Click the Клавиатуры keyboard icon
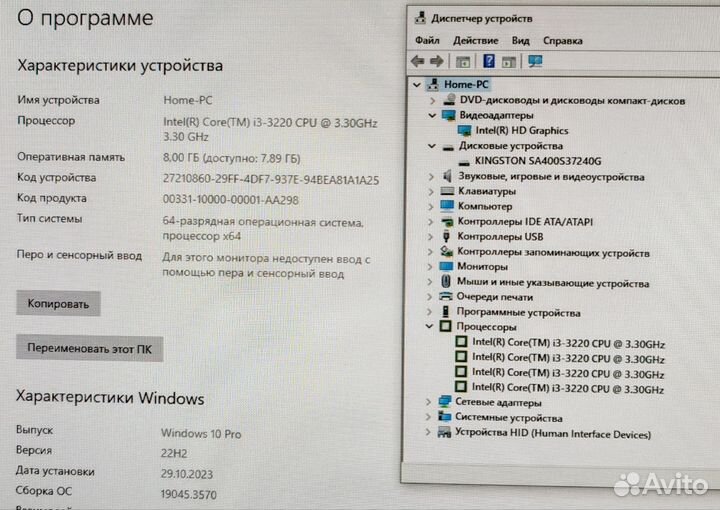The image size is (720, 510). [x=447, y=191]
